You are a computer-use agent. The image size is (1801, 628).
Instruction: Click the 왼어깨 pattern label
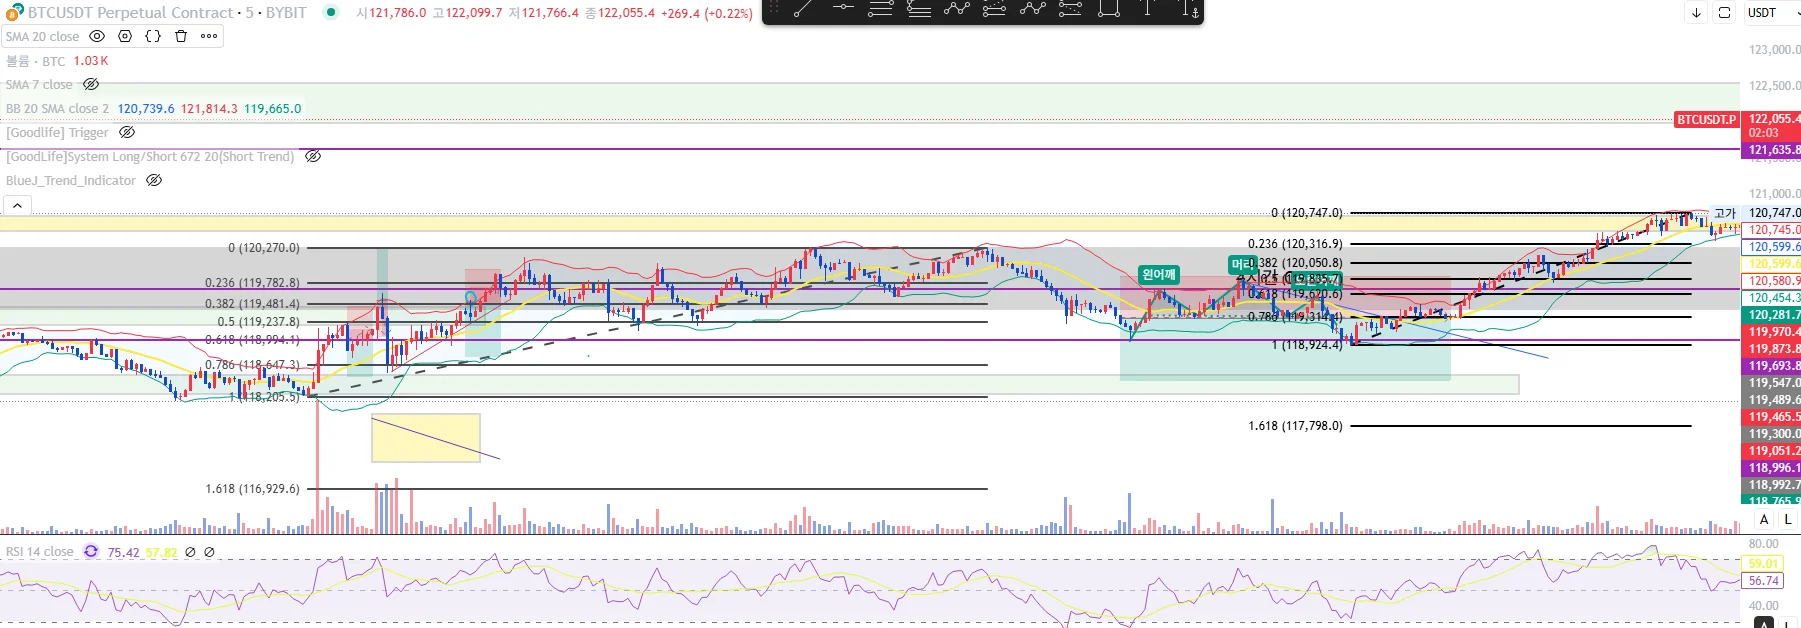(1159, 274)
